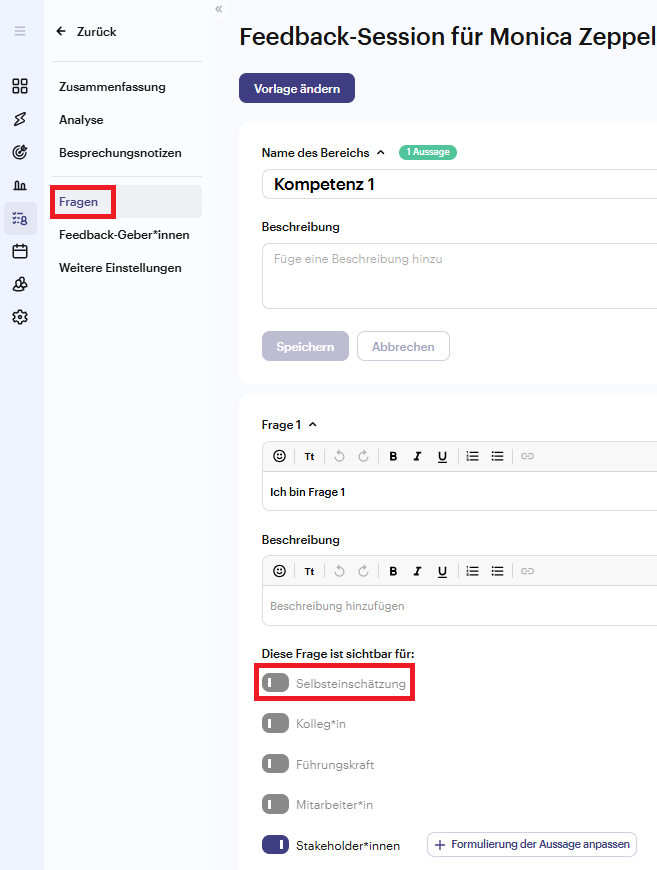Click the Kompetenz 1 name field
The width and height of the screenshot is (657, 870).
pyautogui.click(x=459, y=184)
